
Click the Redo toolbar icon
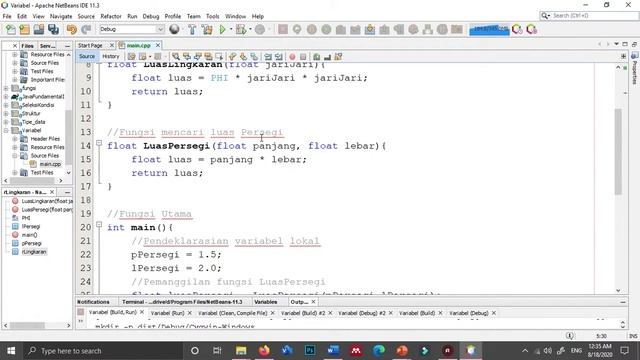(86, 29)
